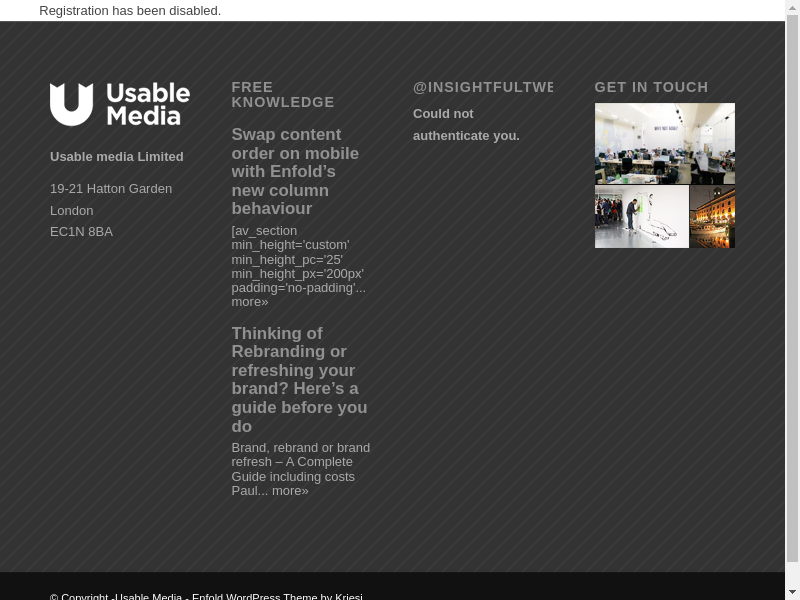Click the @INSIGHTFULTWE widget heading

click(482, 87)
